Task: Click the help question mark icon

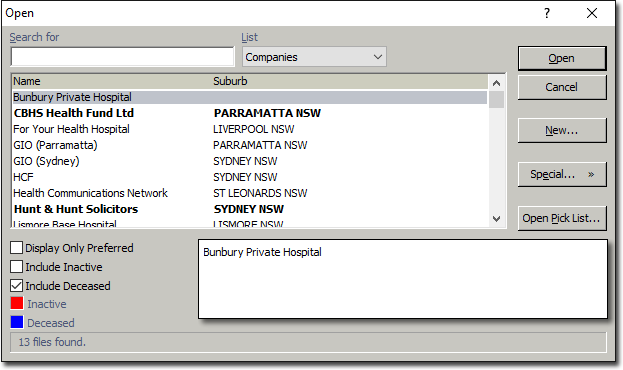Action: click(x=547, y=13)
